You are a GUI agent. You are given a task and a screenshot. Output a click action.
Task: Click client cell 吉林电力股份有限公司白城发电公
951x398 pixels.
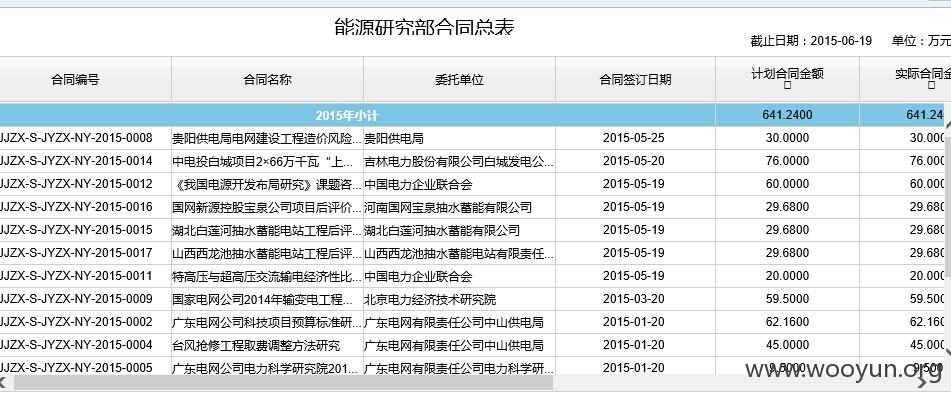click(x=459, y=161)
